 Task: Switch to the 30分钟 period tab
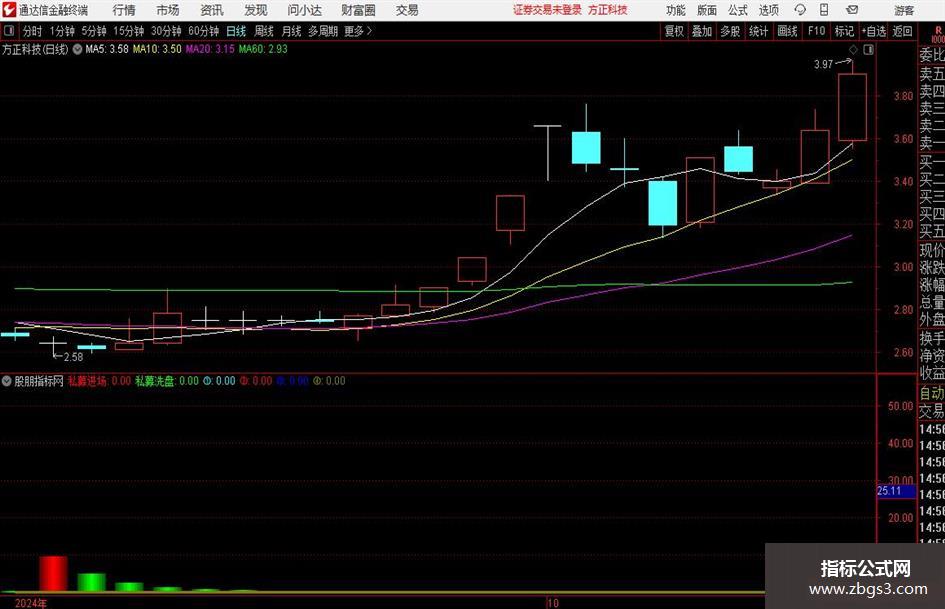click(x=166, y=31)
